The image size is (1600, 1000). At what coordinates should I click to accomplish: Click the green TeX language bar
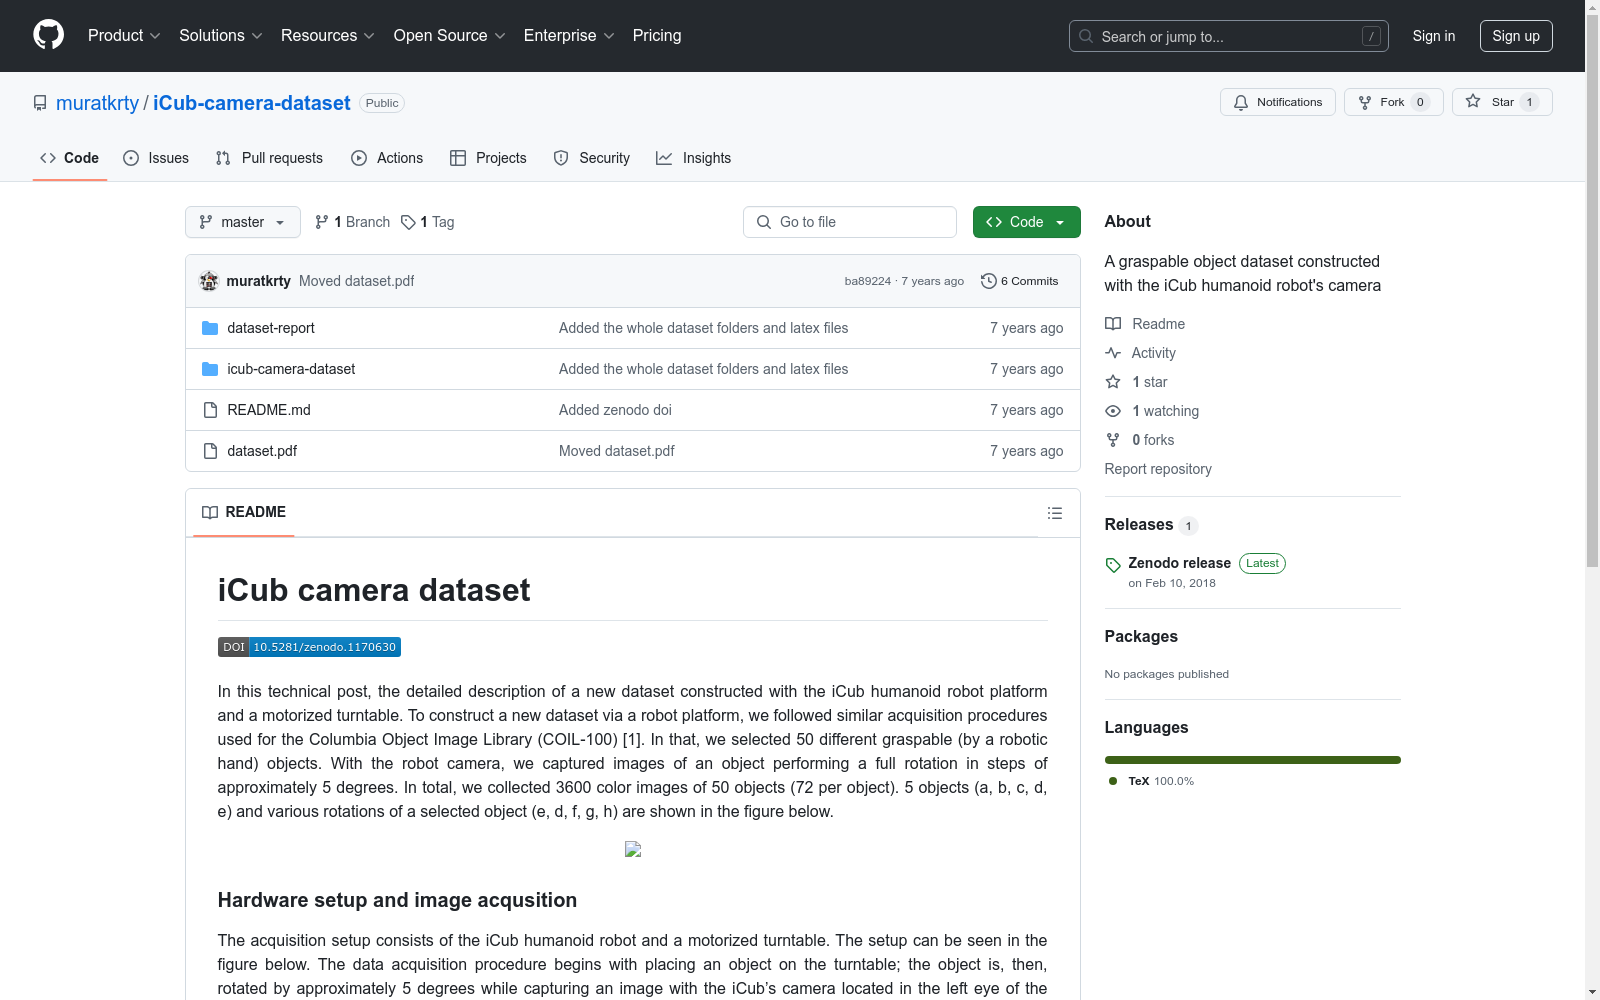pyautogui.click(x=1252, y=760)
